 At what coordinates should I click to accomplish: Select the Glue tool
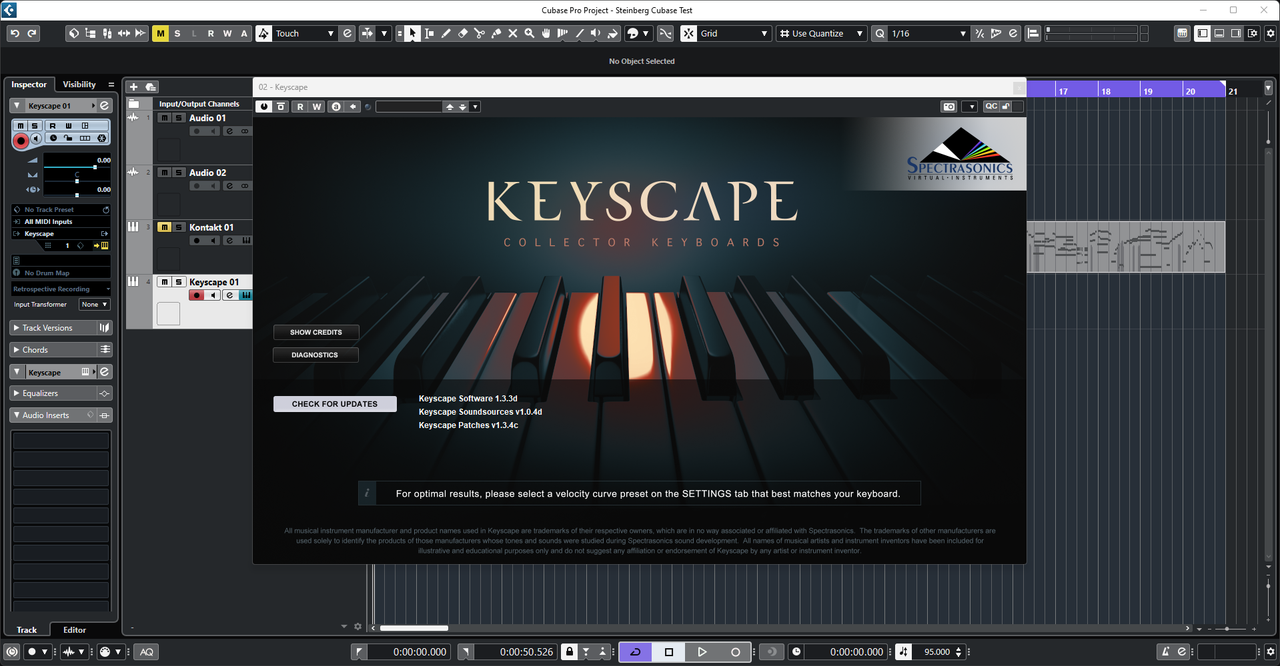coord(496,33)
